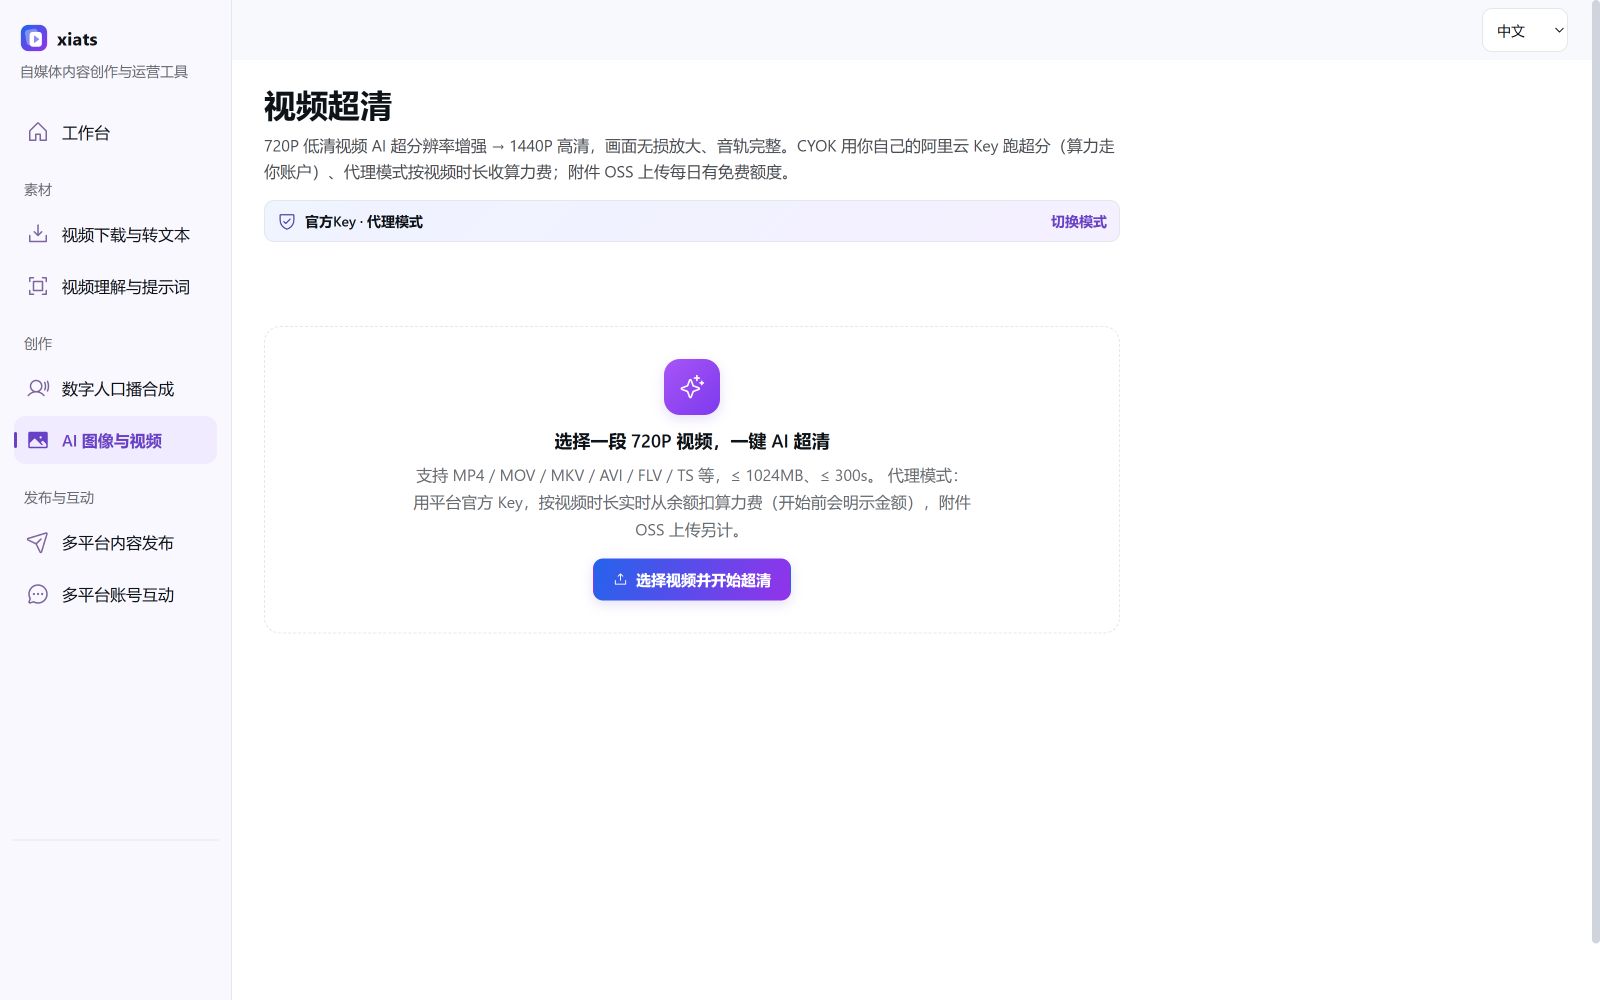Click the 自媒体内容创作与运营工具 tagline

[x=104, y=72]
